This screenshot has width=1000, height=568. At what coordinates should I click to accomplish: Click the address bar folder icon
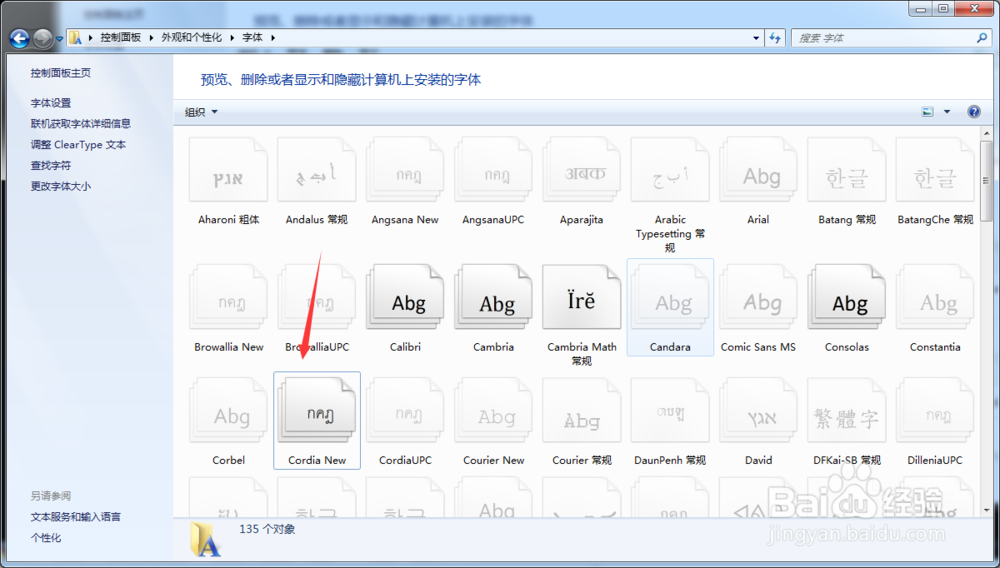75,38
